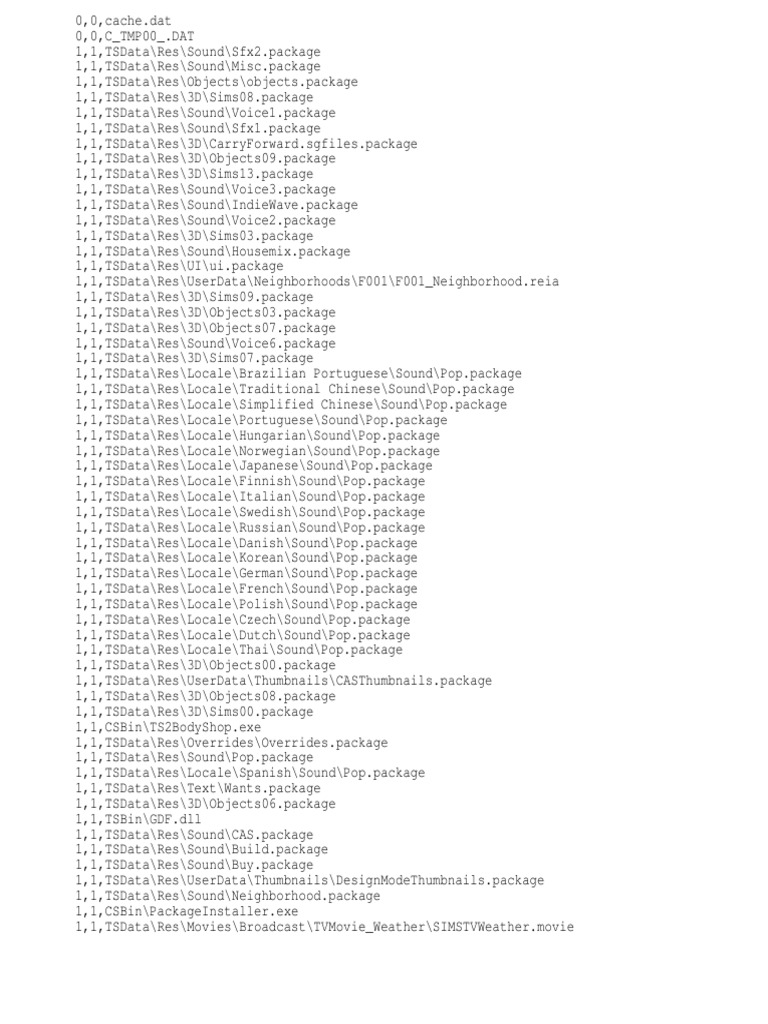
Task: Select the DesignModeThumbnails.package line
Action: point(310,881)
